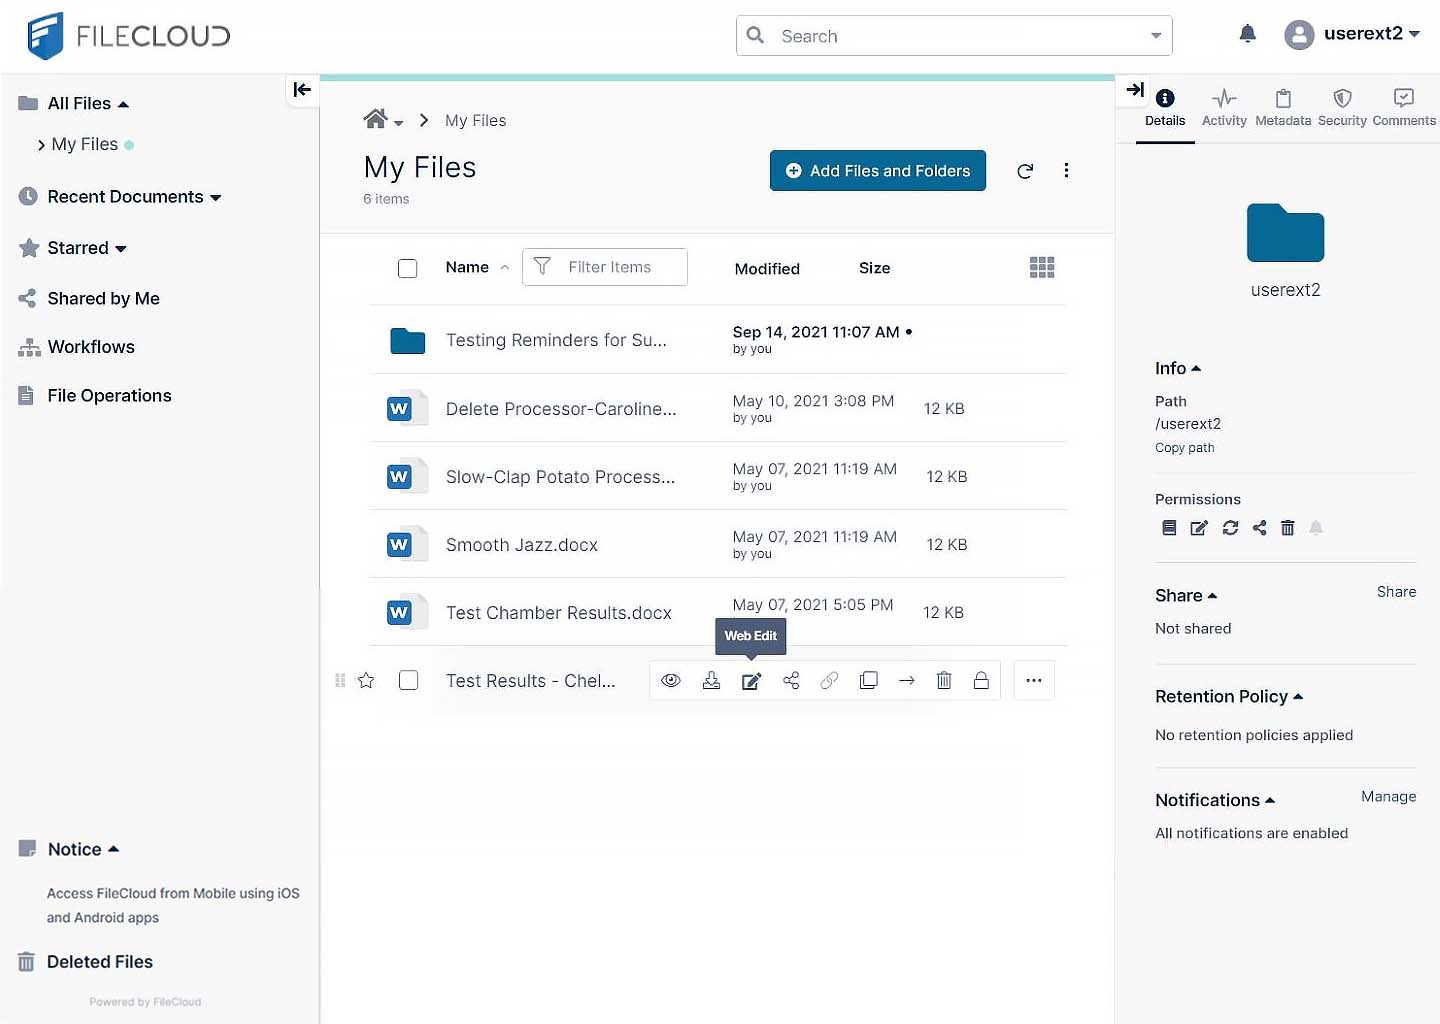
Task: Toggle the select all files checkbox
Action: coord(407,268)
